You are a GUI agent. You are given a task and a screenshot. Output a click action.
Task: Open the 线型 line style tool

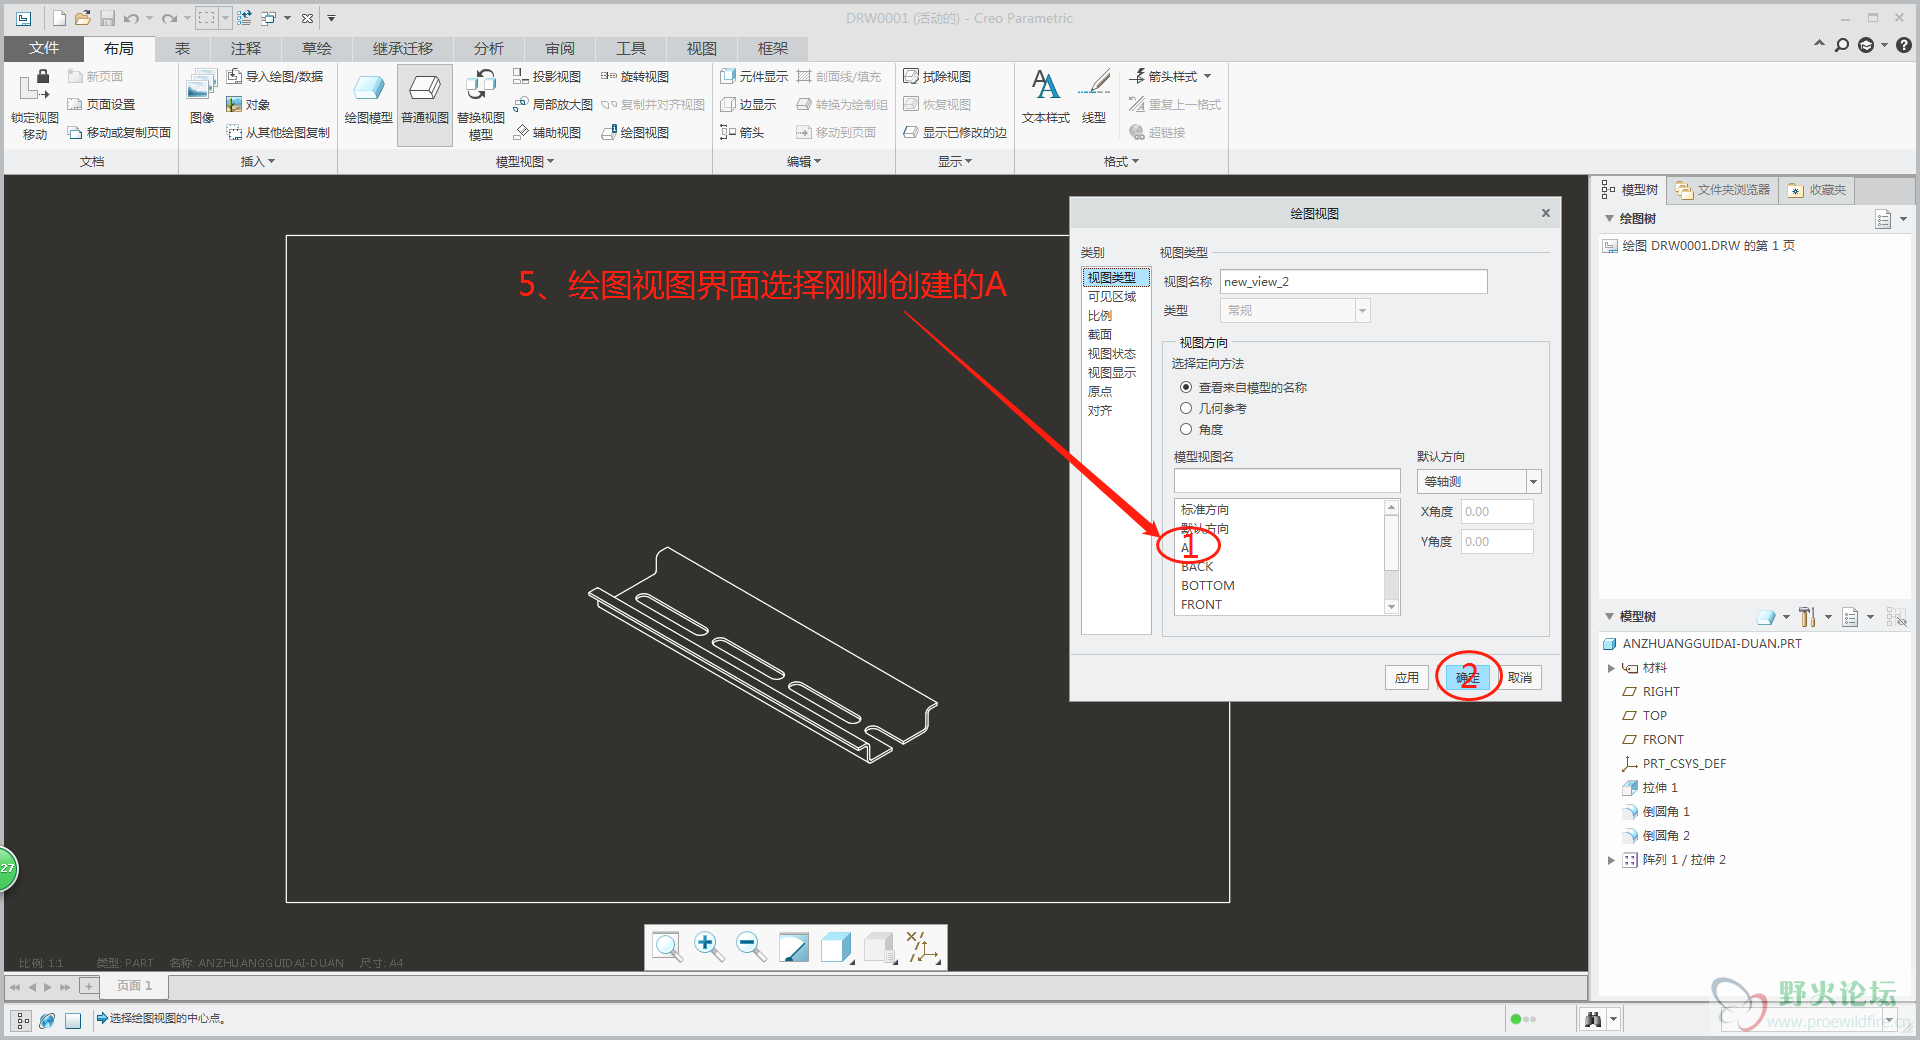(x=1094, y=97)
